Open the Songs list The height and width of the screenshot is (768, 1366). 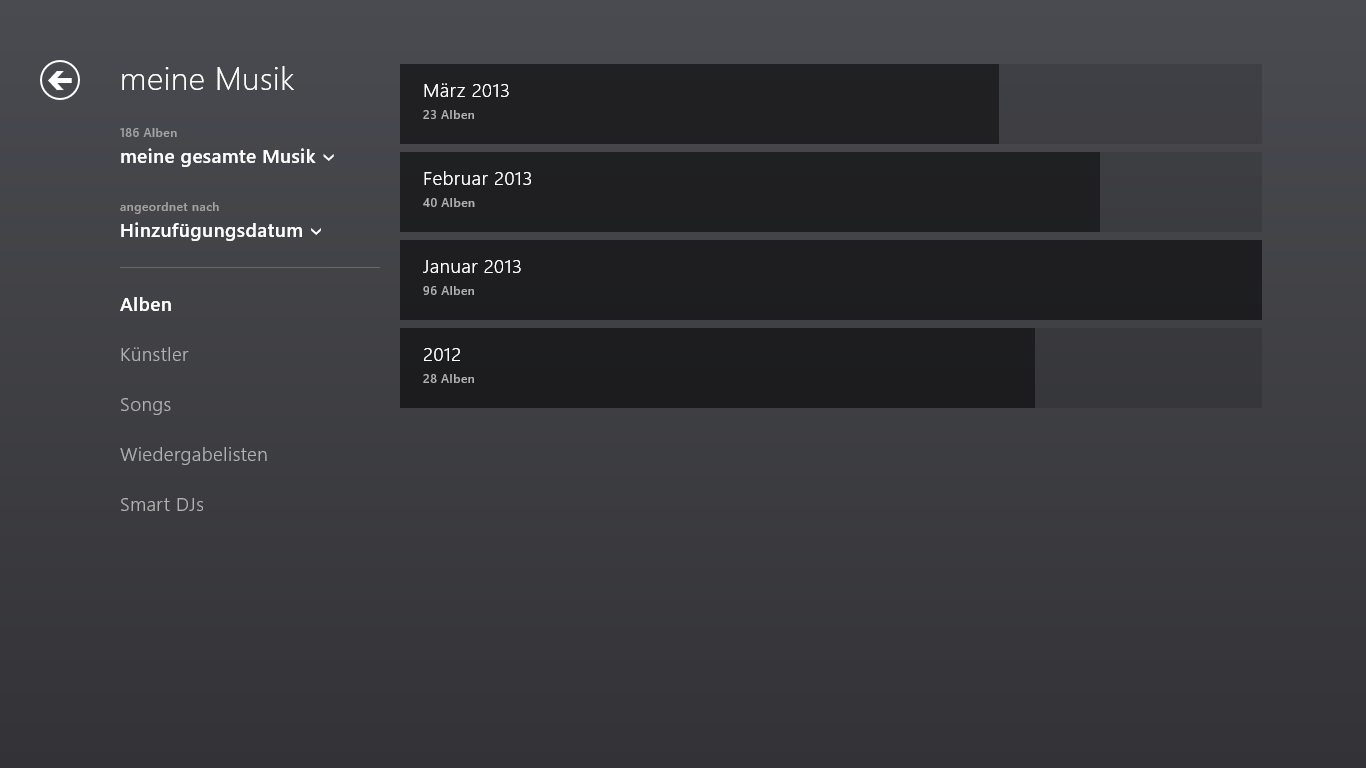click(x=146, y=405)
